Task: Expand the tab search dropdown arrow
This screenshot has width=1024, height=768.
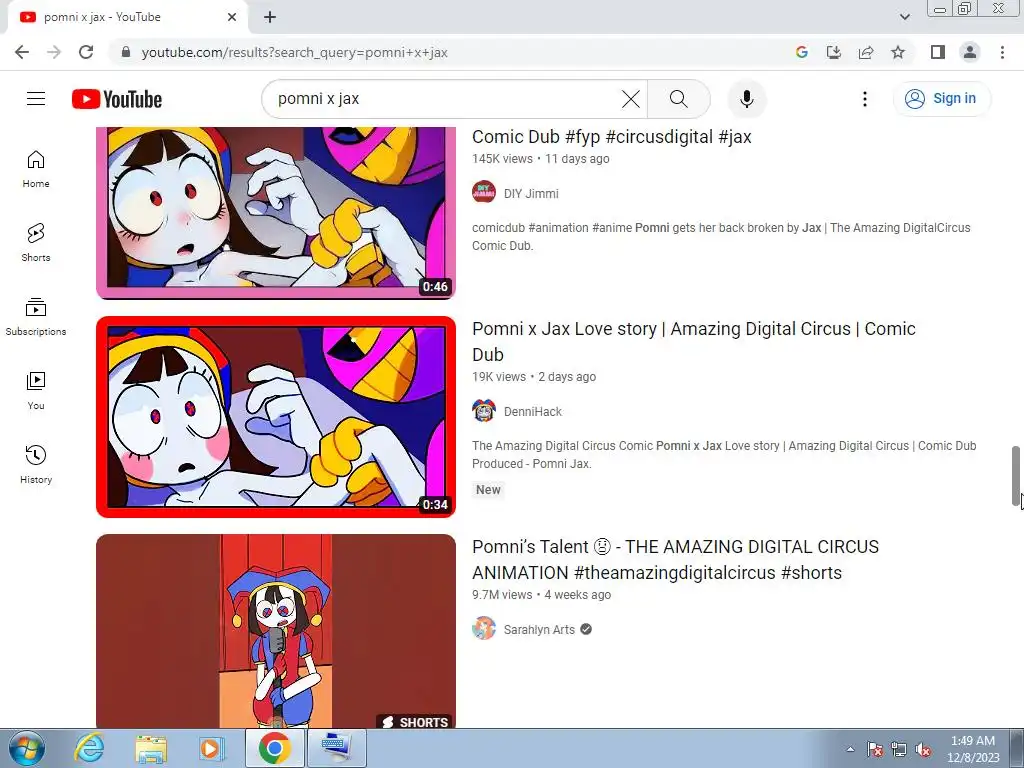Action: pos(904,17)
